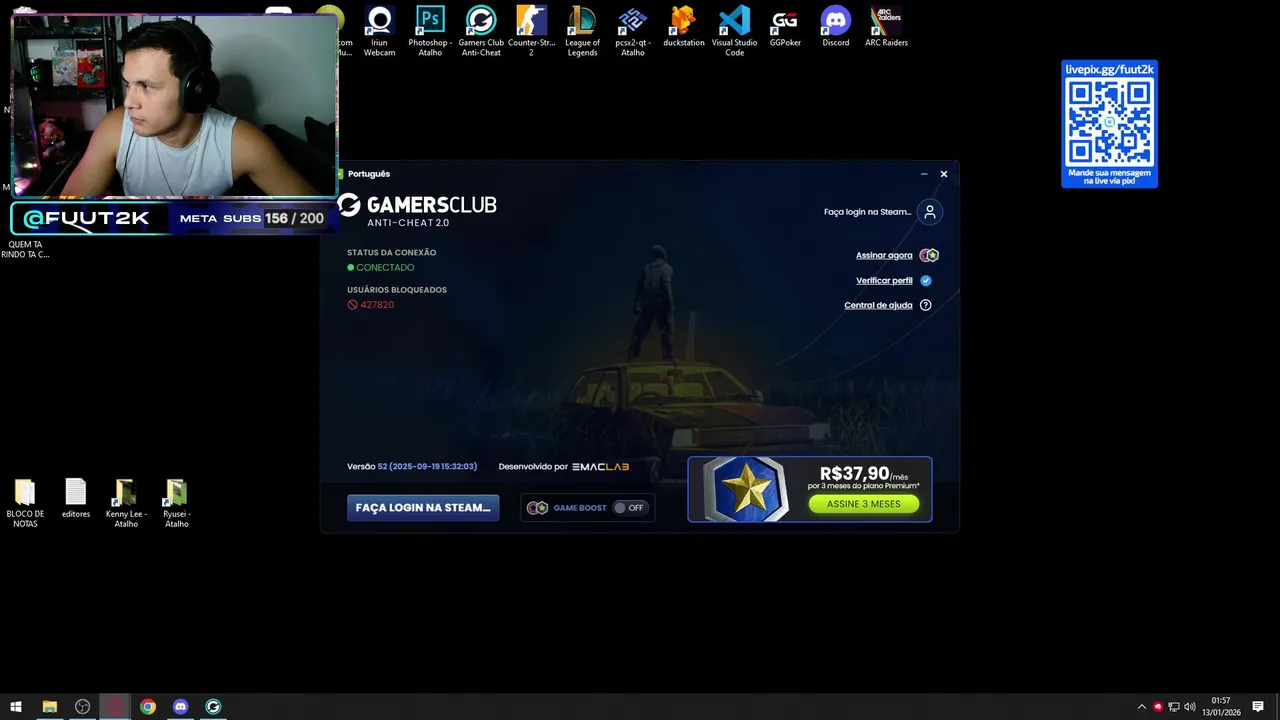Open the duckstation desktop icon
The height and width of the screenshot is (720, 1280).
pos(684,27)
